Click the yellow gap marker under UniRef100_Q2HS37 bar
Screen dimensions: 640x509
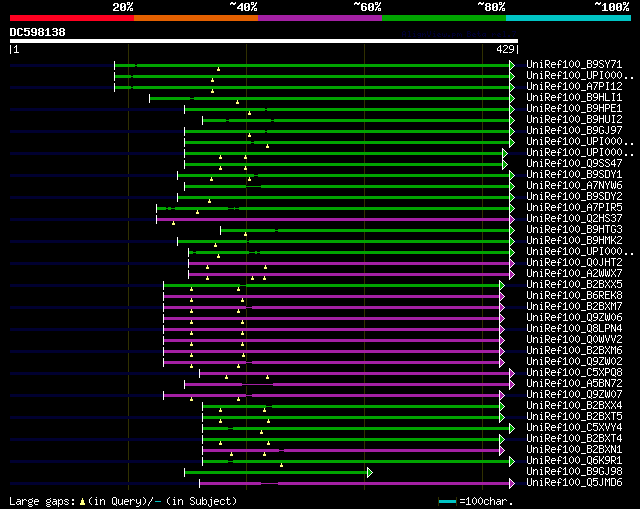pyautogui.click(x=173, y=223)
